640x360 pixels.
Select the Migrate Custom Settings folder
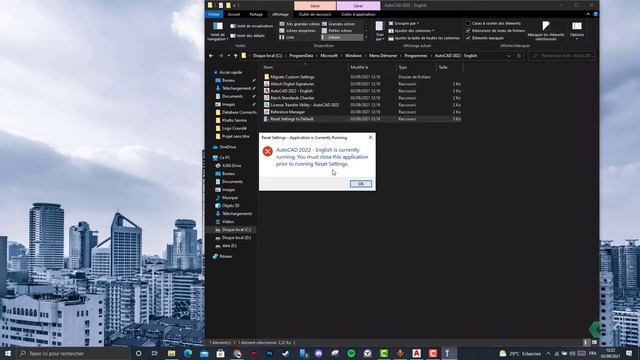[x=292, y=77]
